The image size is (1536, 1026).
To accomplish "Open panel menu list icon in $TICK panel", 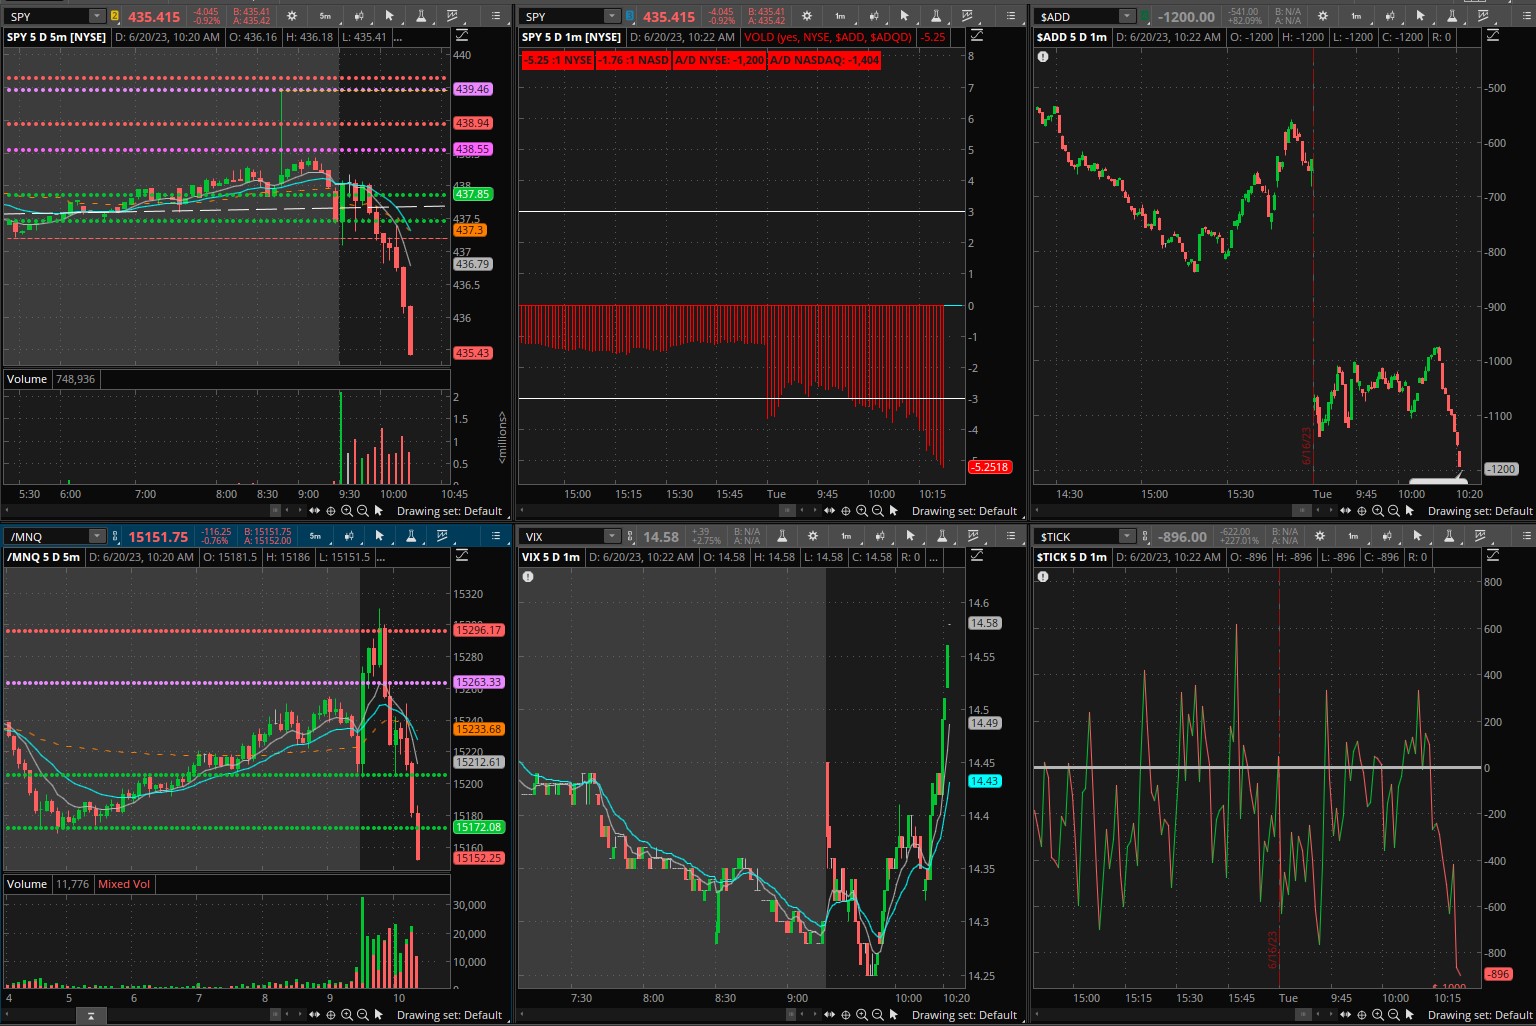I will [x=1526, y=536].
